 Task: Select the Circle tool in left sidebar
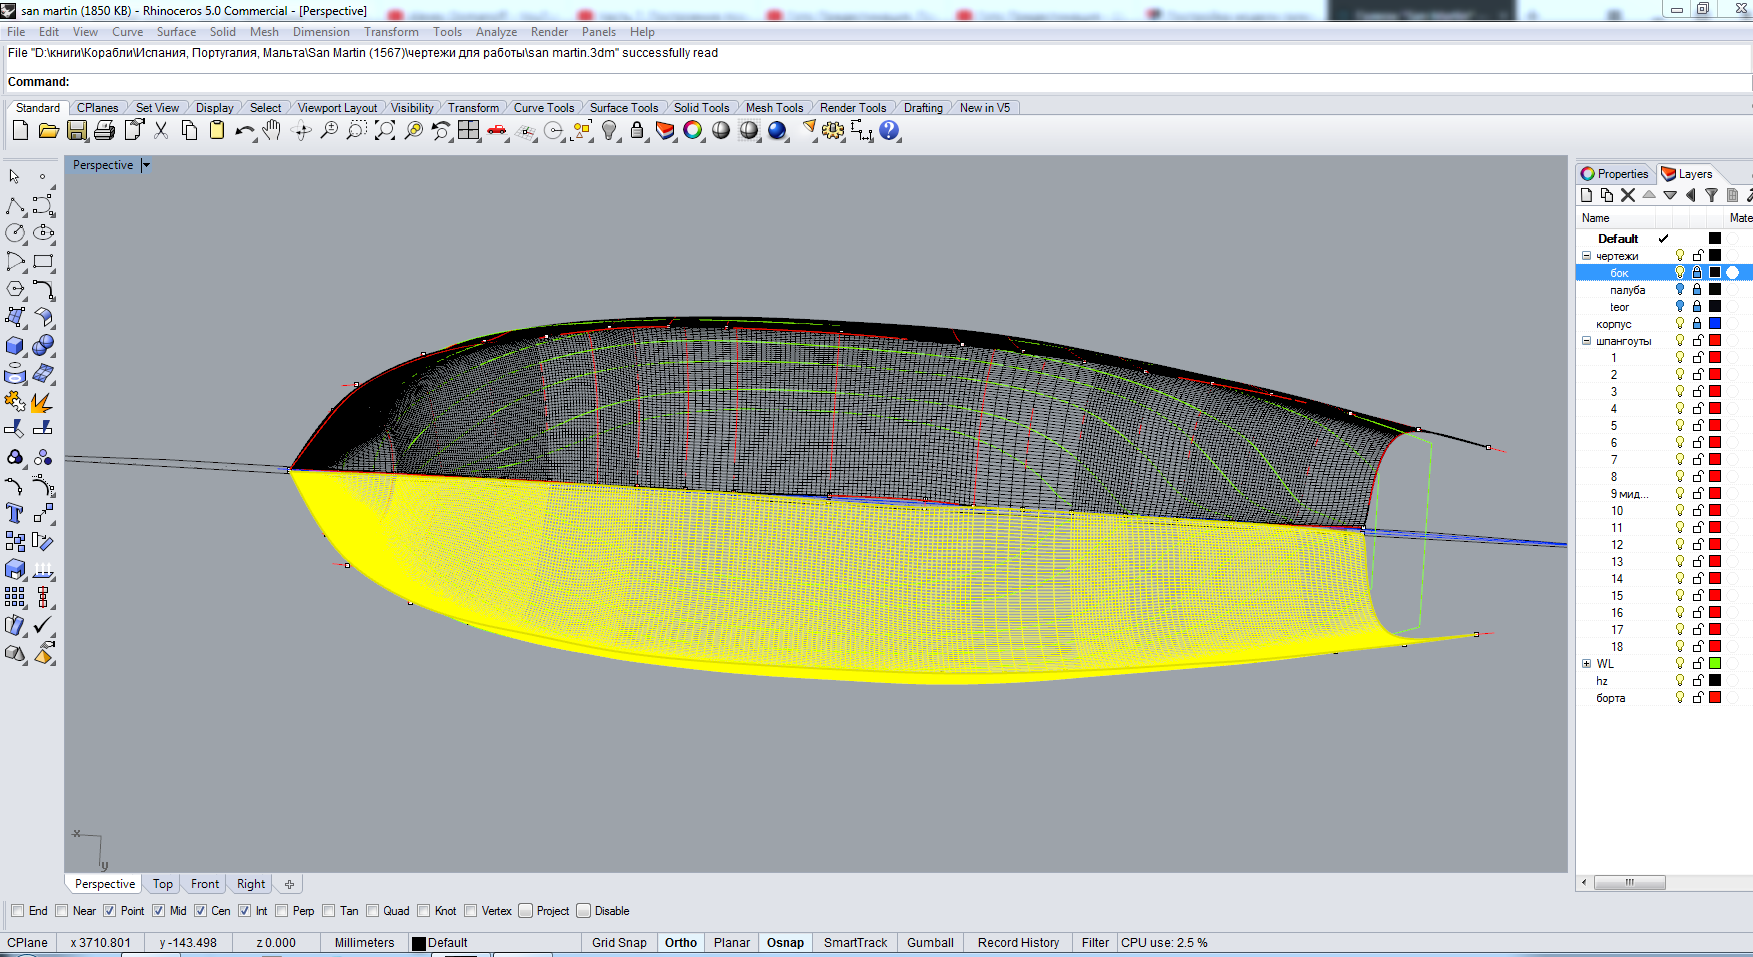point(15,233)
